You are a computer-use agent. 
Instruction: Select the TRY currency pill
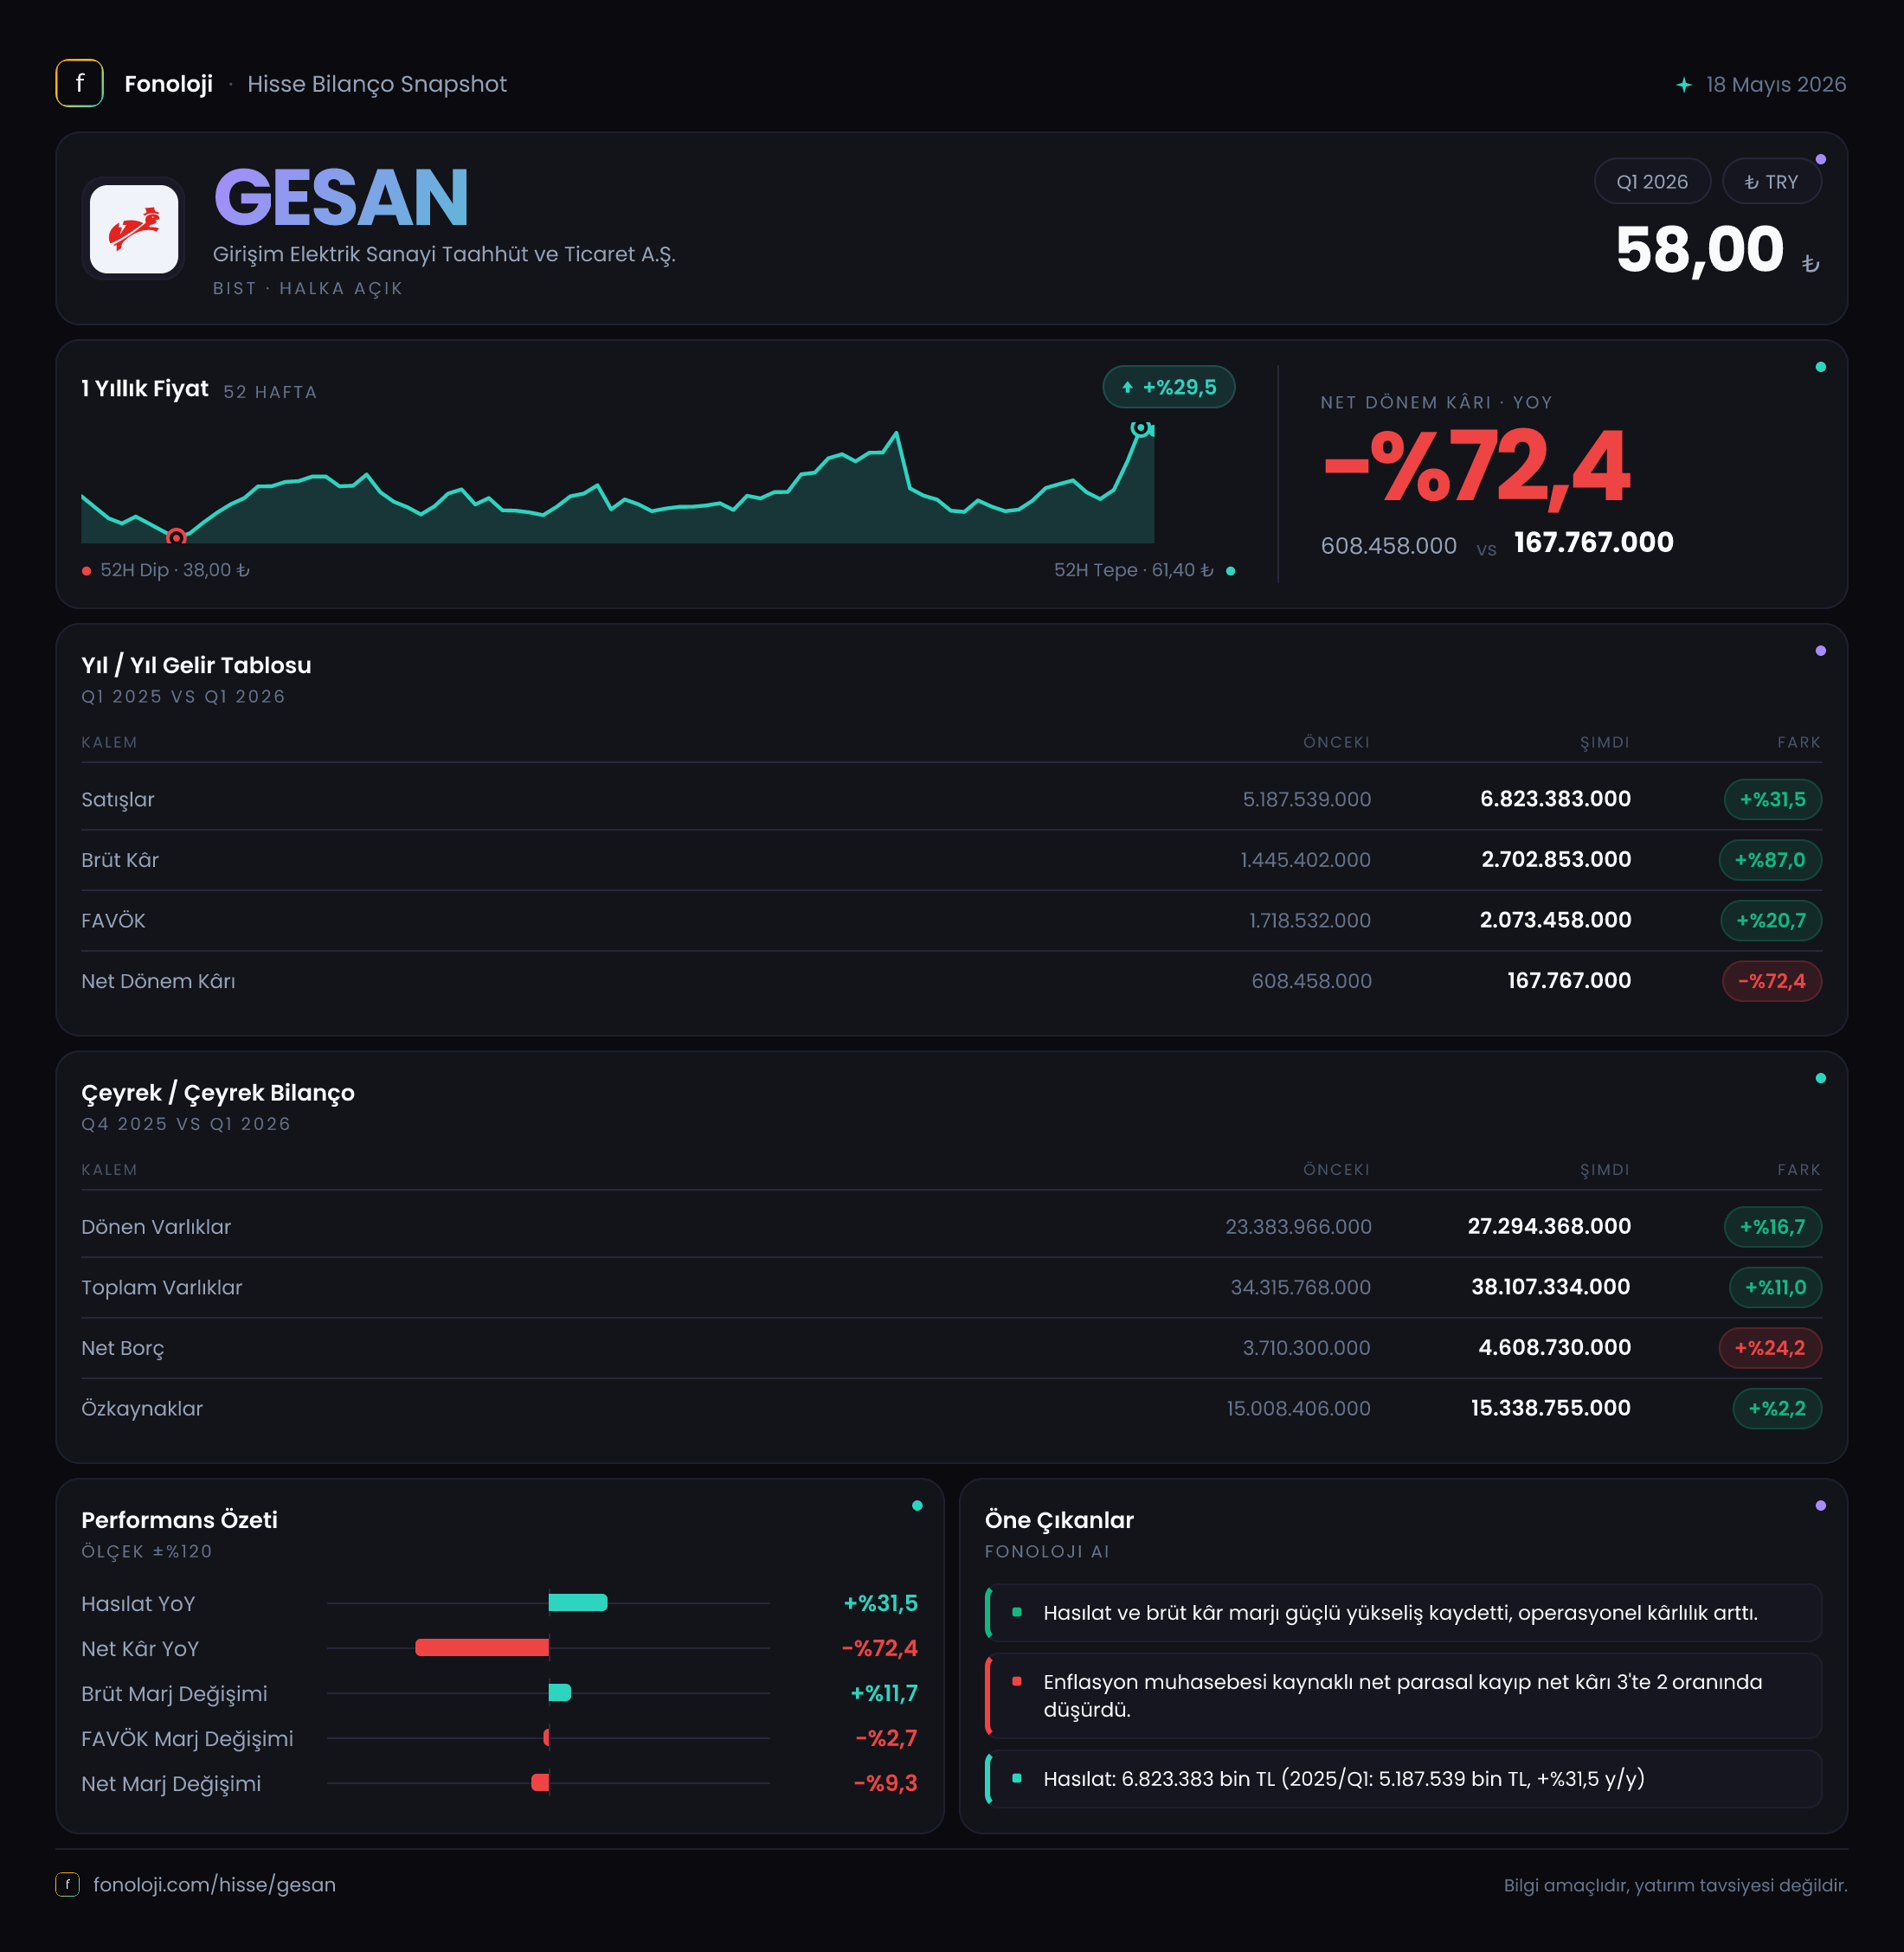(1771, 182)
